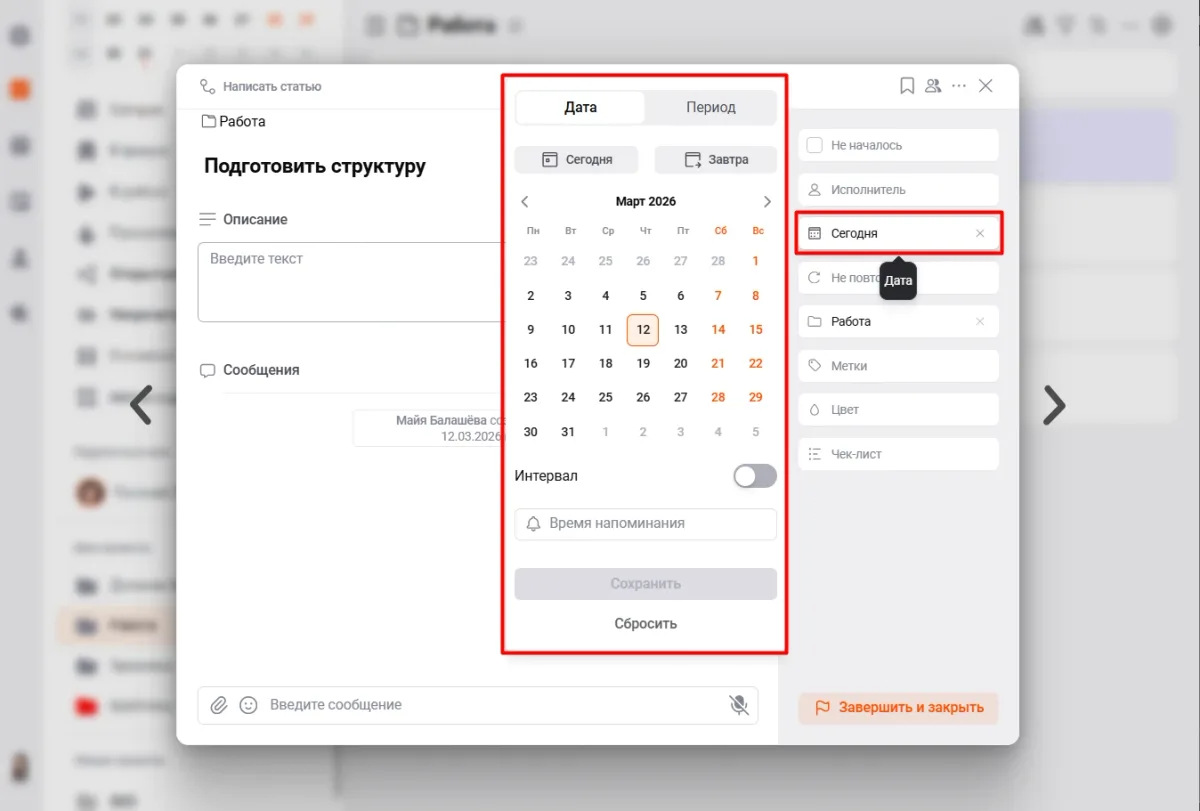Clear the Сегодня date with the x icon
This screenshot has width=1200, height=811.
point(980,233)
